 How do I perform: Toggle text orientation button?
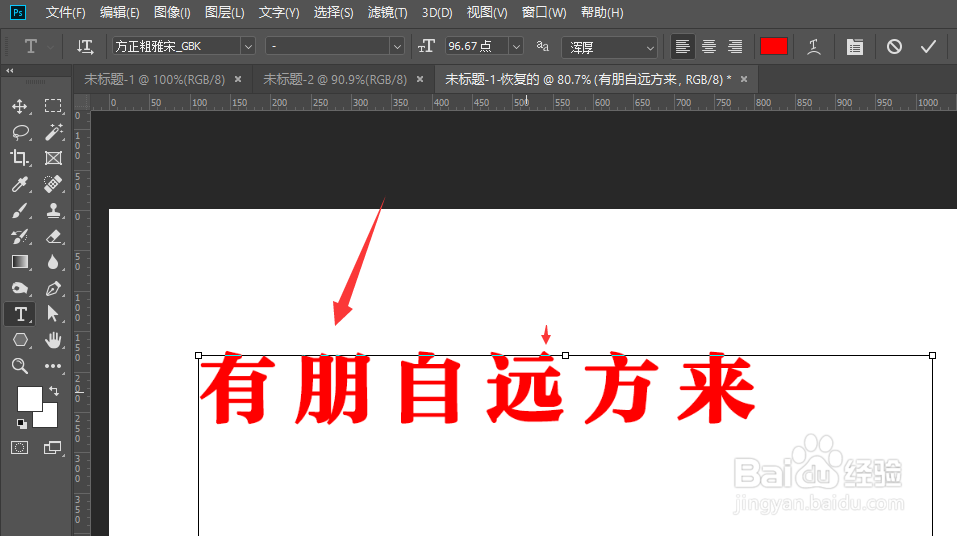point(85,46)
